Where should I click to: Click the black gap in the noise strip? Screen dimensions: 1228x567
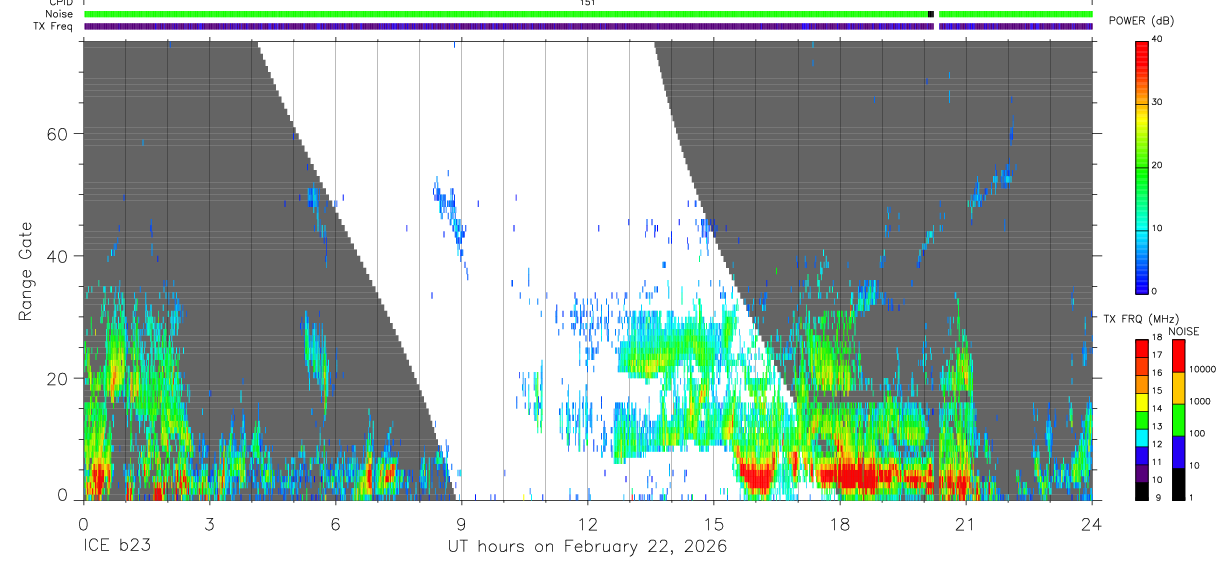931,14
